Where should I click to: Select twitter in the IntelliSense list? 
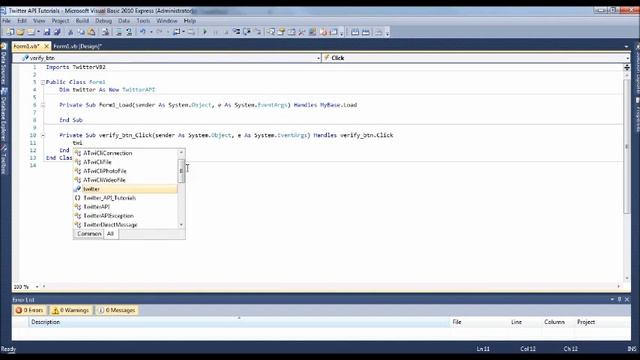click(125, 189)
